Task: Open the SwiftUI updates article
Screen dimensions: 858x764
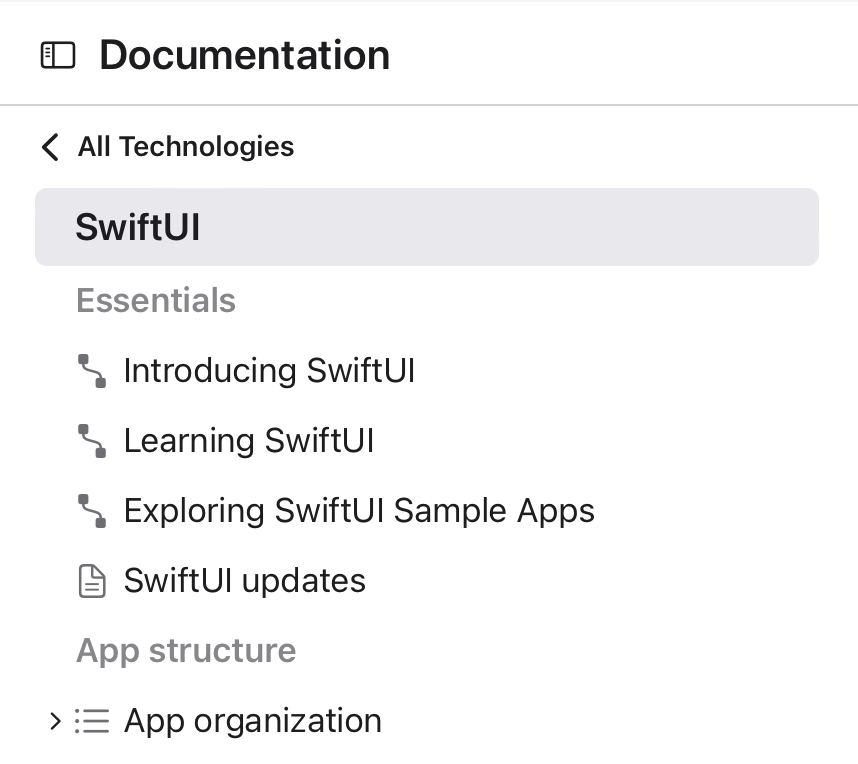Action: point(244,581)
